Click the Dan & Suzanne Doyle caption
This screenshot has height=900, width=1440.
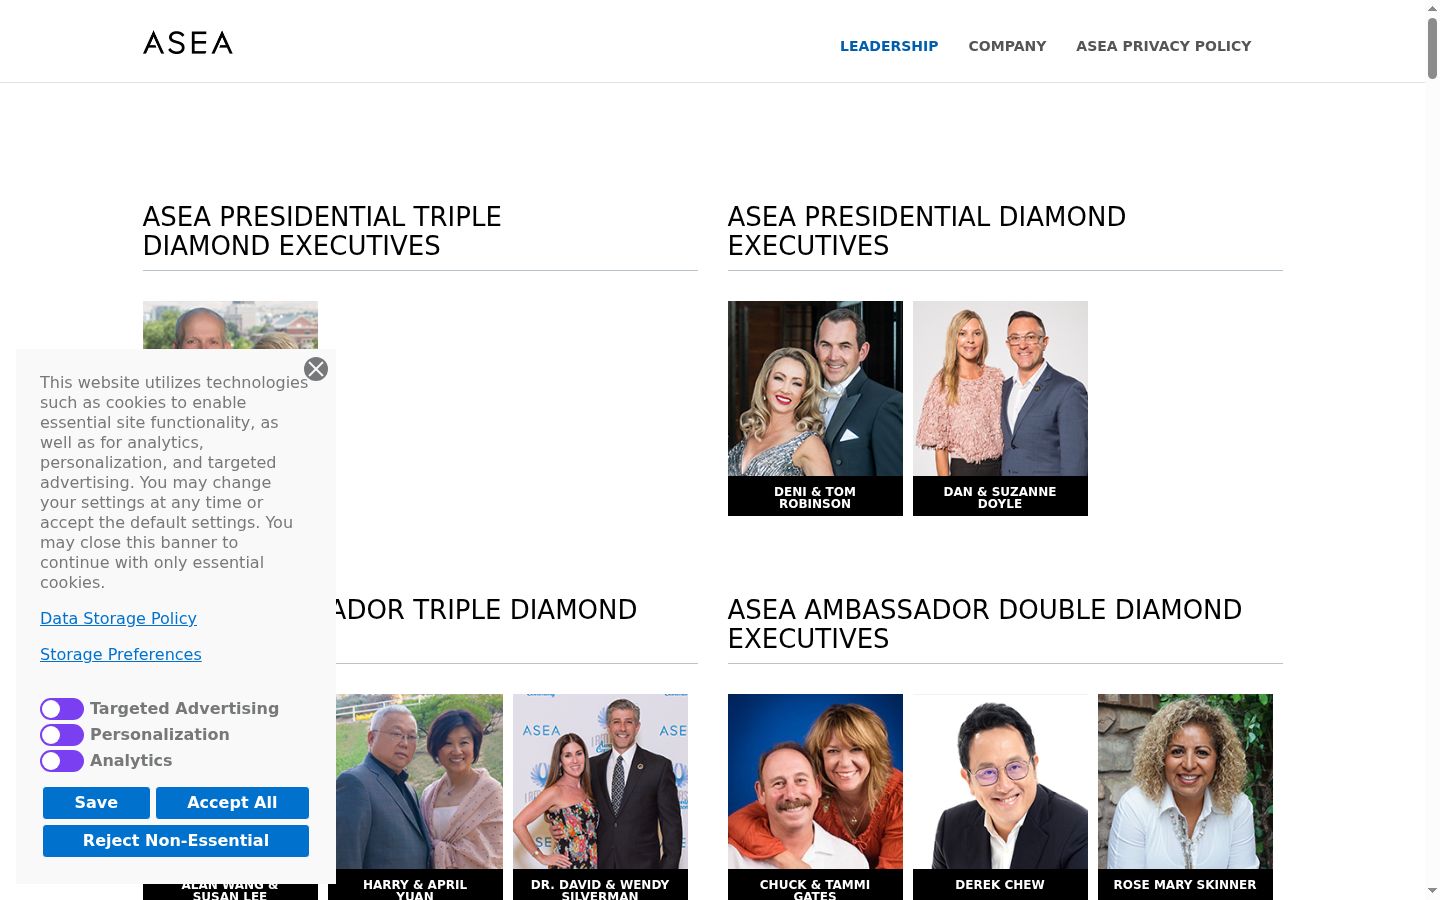point(1000,497)
